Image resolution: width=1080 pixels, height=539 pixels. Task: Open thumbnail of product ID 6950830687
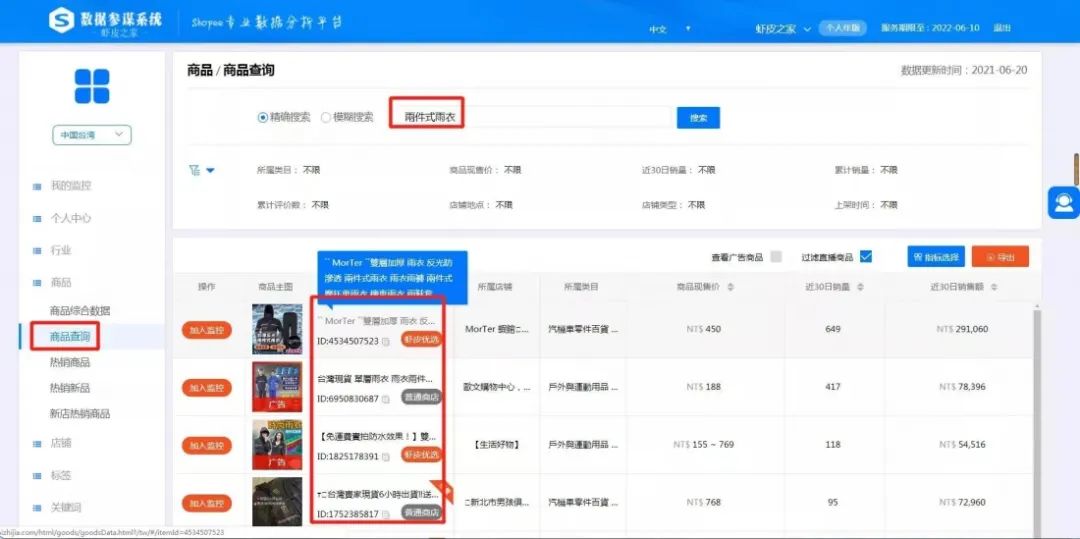click(x=278, y=387)
